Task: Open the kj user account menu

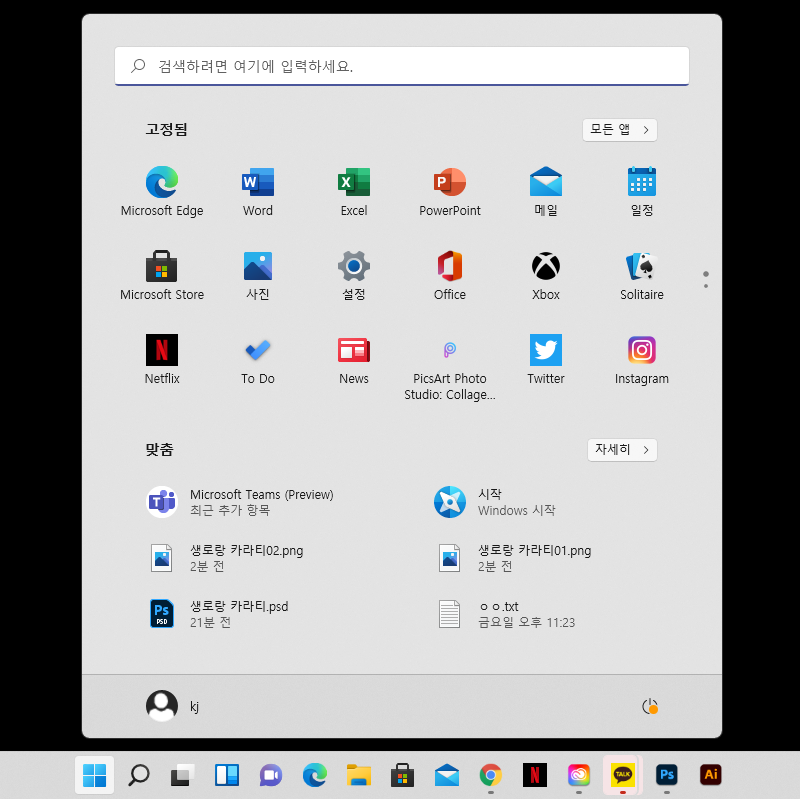Action: point(173,706)
